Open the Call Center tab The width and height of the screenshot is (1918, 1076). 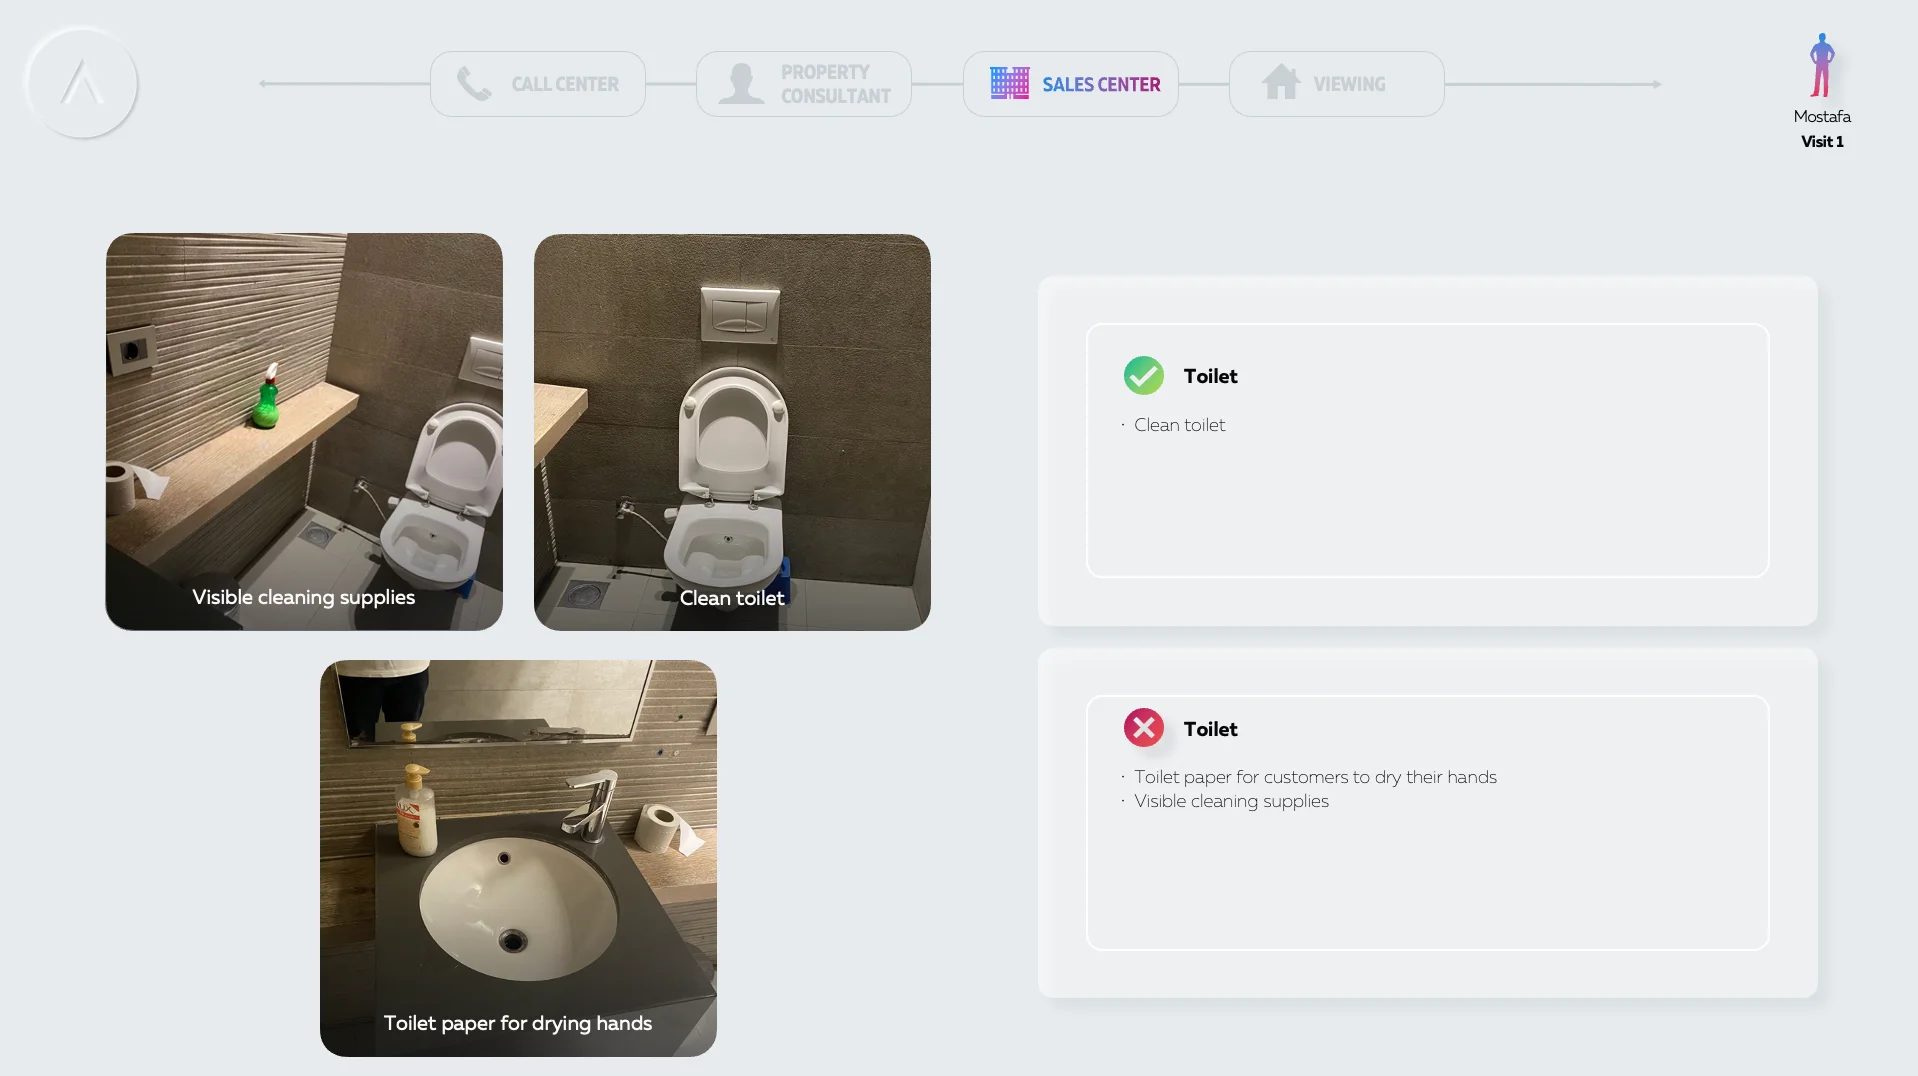pos(538,84)
